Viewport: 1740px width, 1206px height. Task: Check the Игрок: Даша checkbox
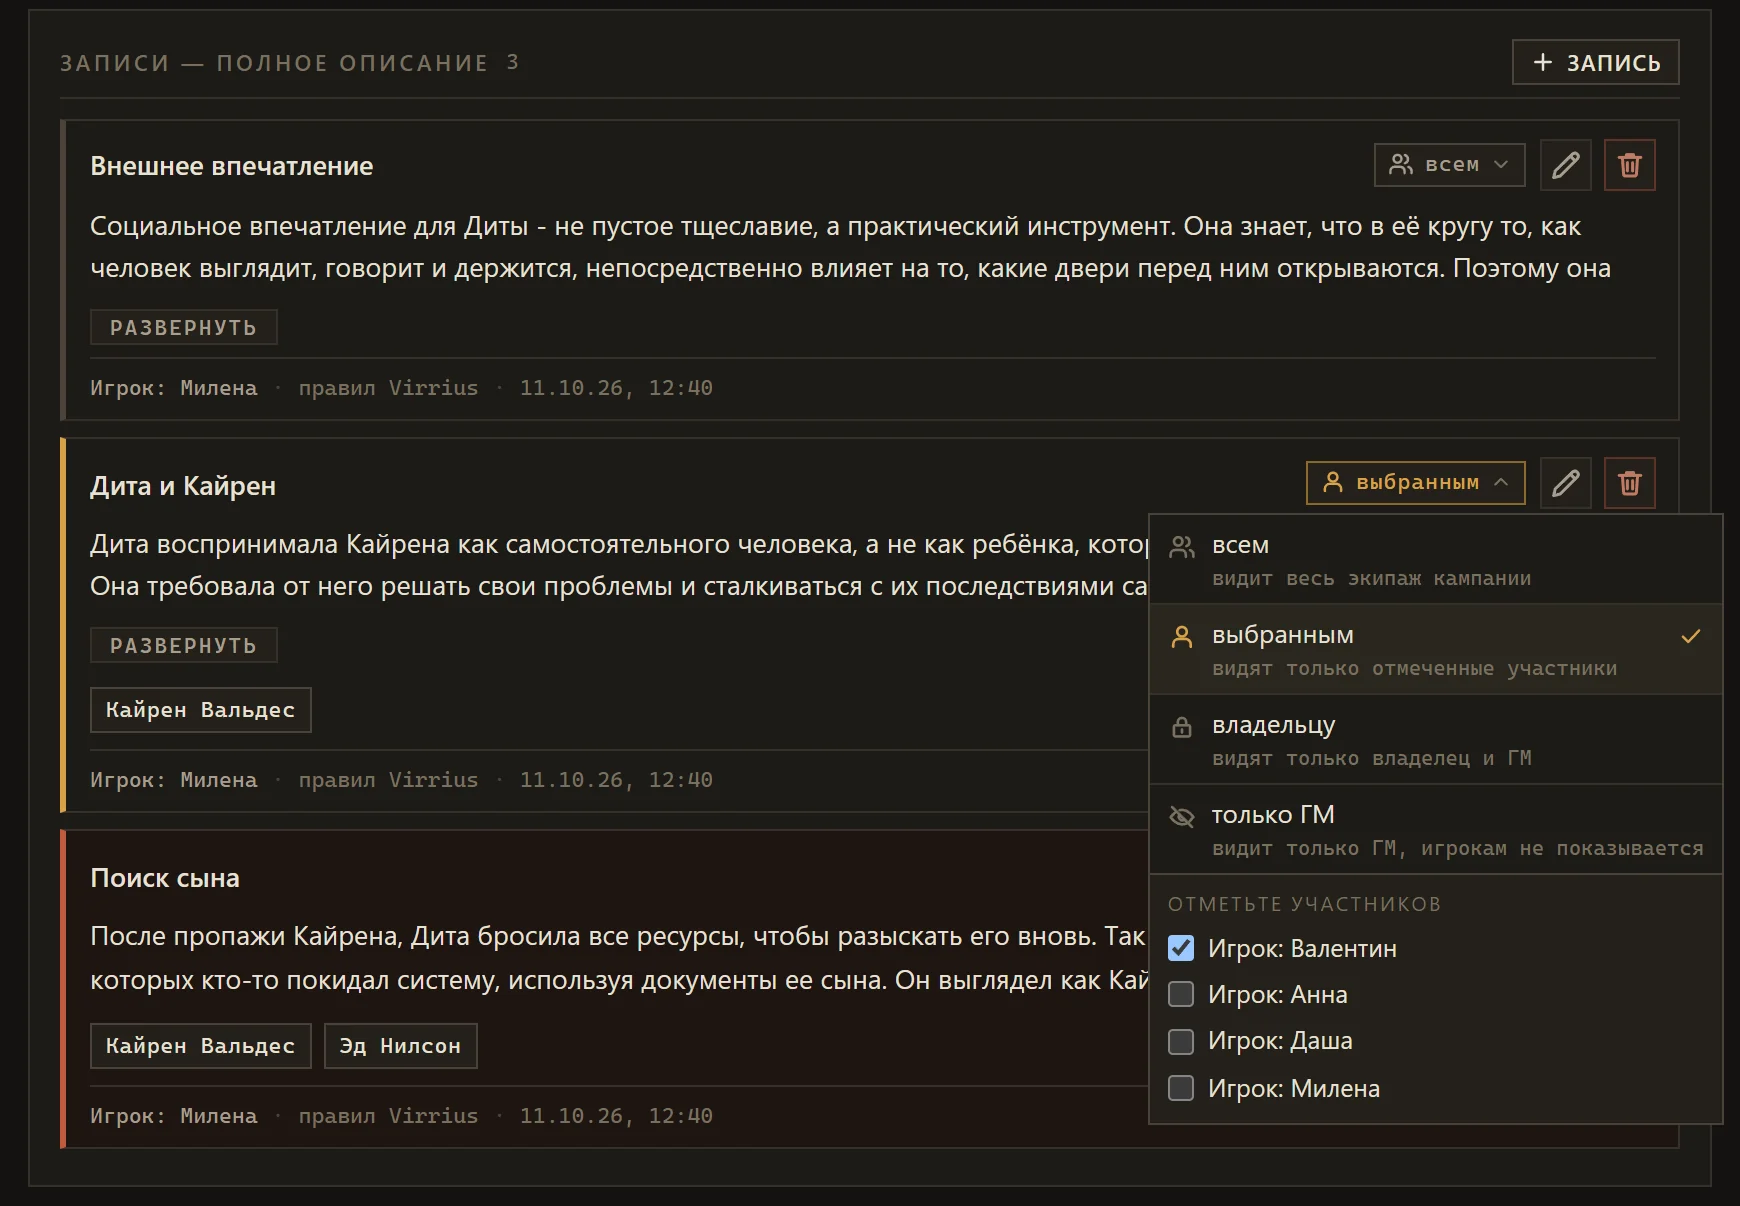point(1181,1041)
